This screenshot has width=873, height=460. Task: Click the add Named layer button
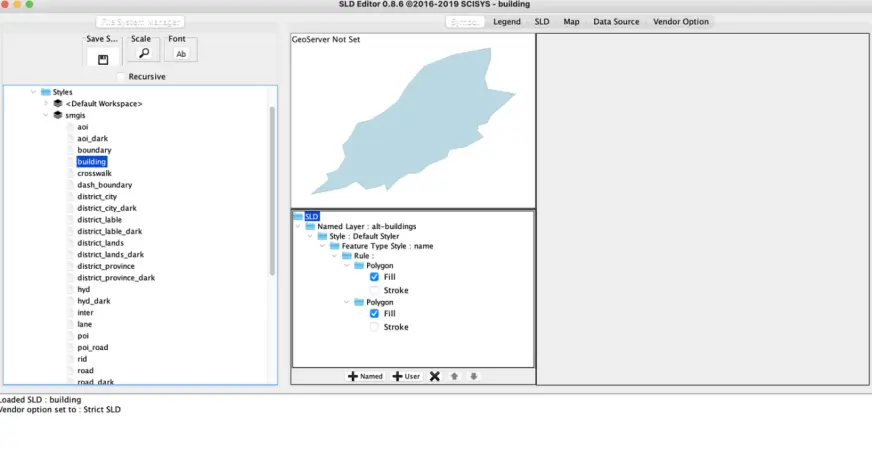tap(365, 376)
